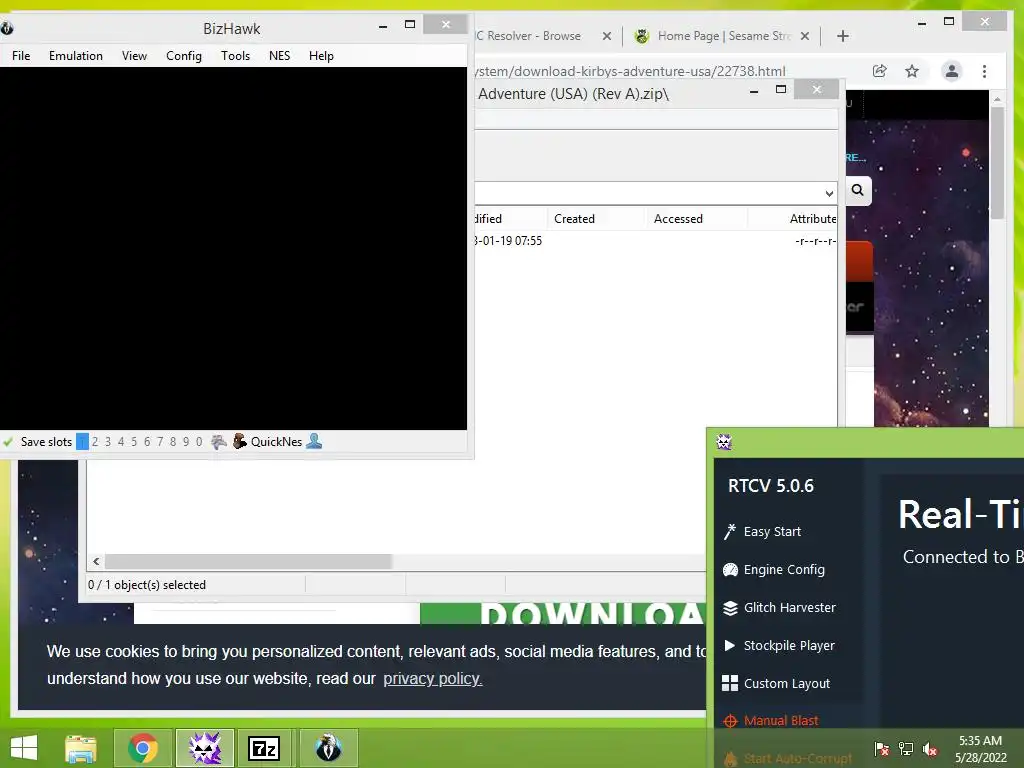Open File Explorer from the taskbar
This screenshot has width=1024, height=768.
pyautogui.click(x=81, y=748)
